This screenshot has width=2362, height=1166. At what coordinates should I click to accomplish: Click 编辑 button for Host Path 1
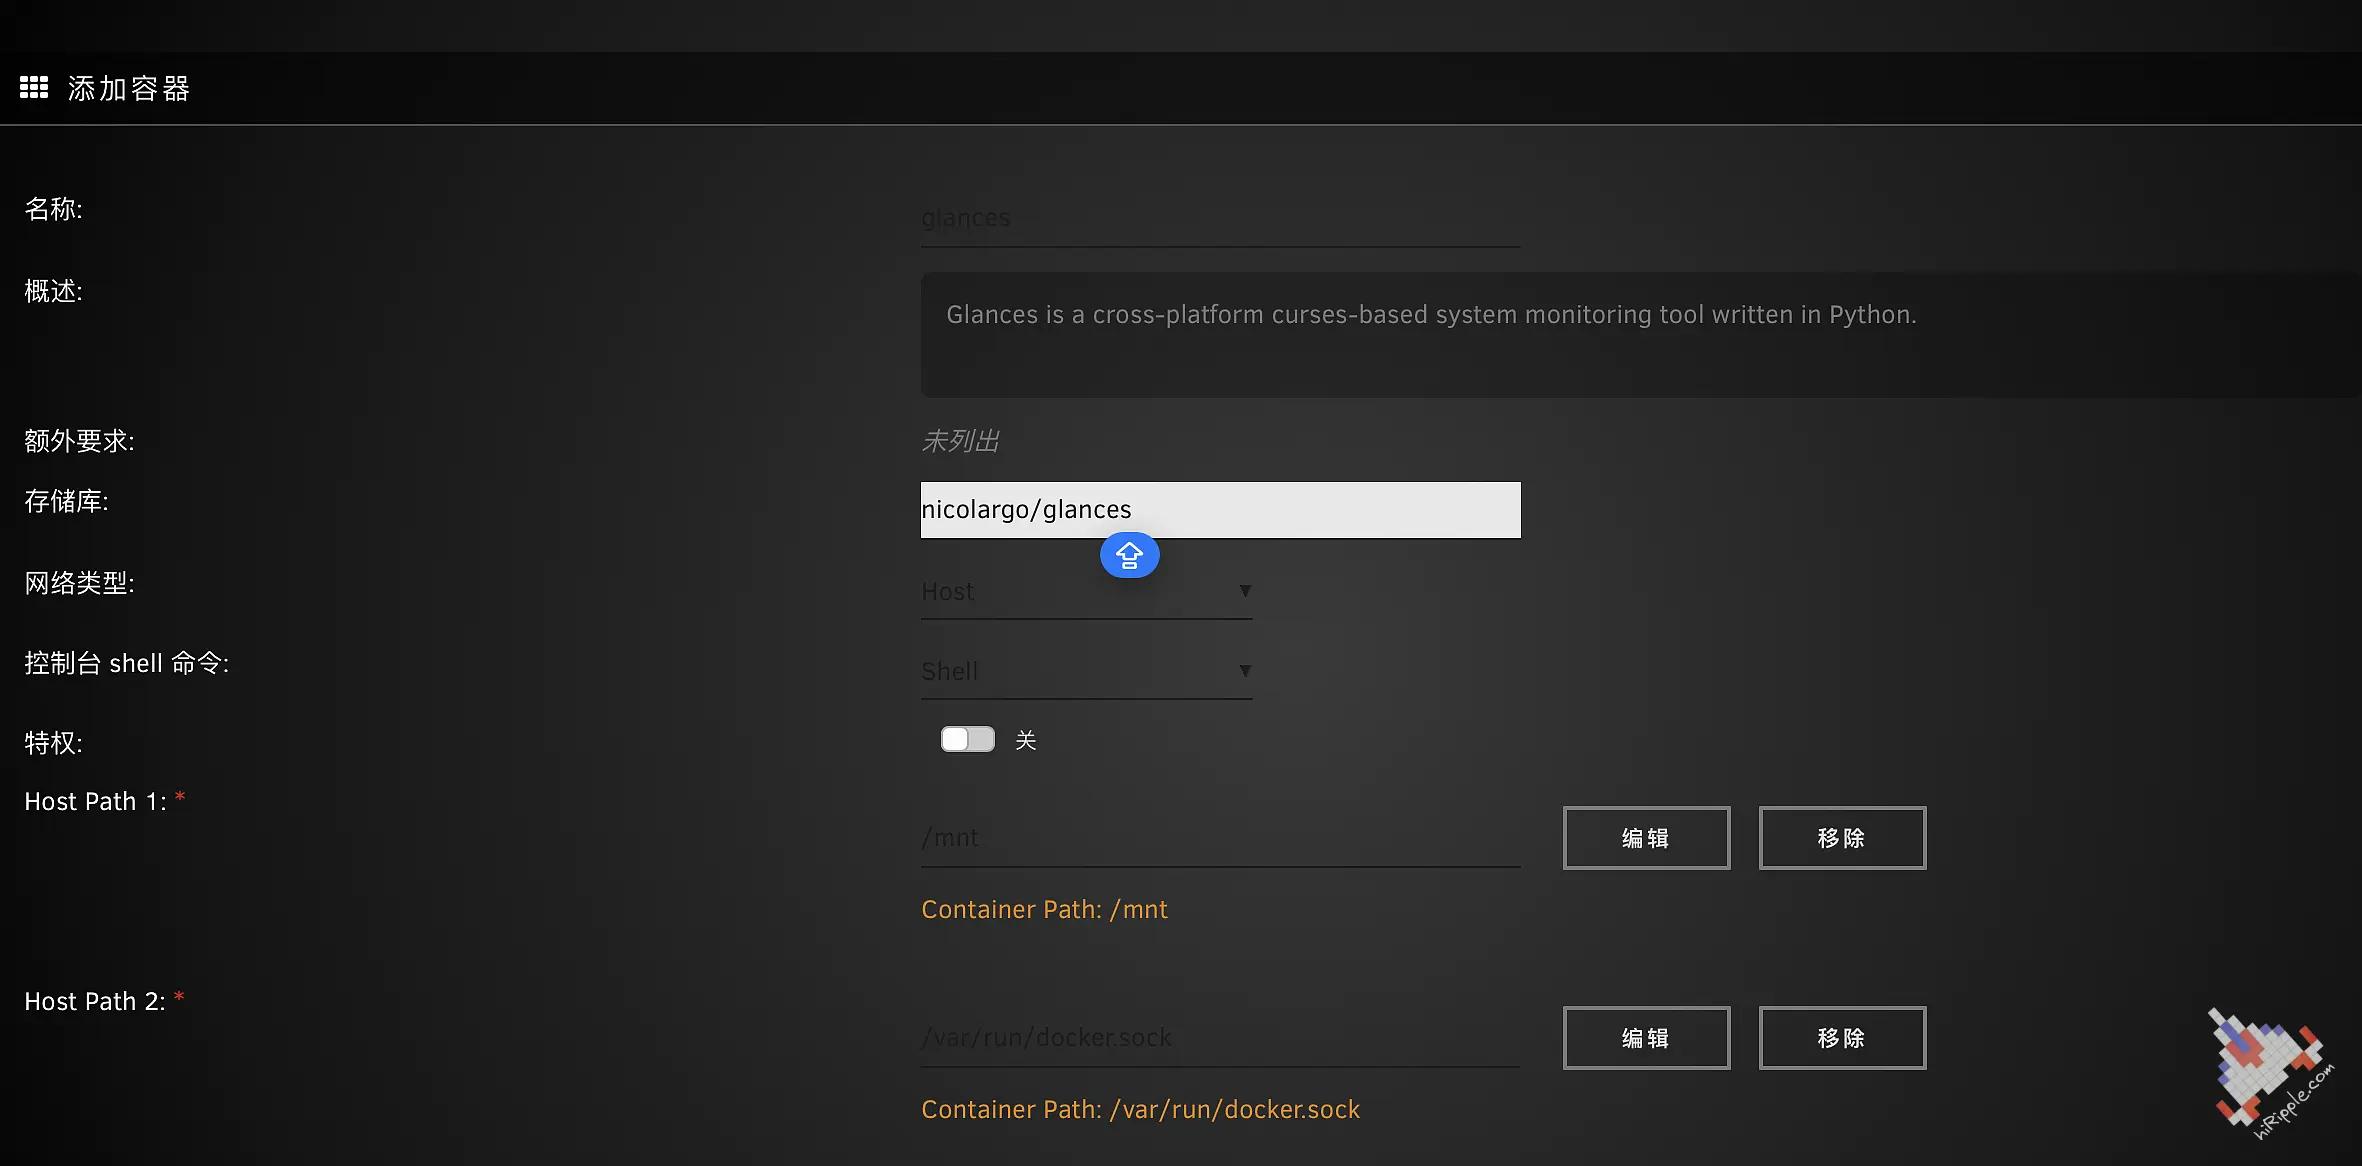[x=1646, y=838]
